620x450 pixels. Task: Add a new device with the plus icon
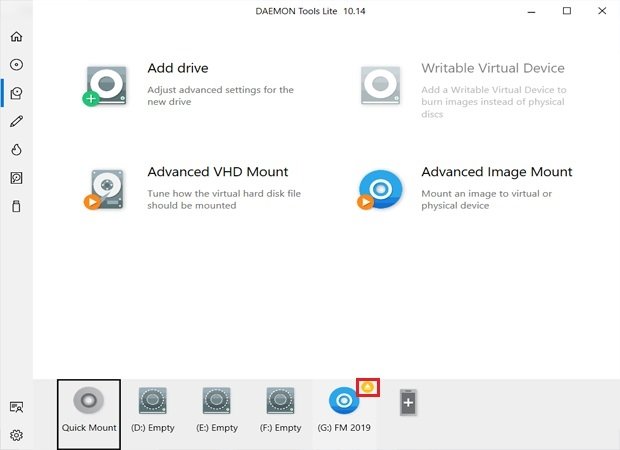pyautogui.click(x=408, y=402)
